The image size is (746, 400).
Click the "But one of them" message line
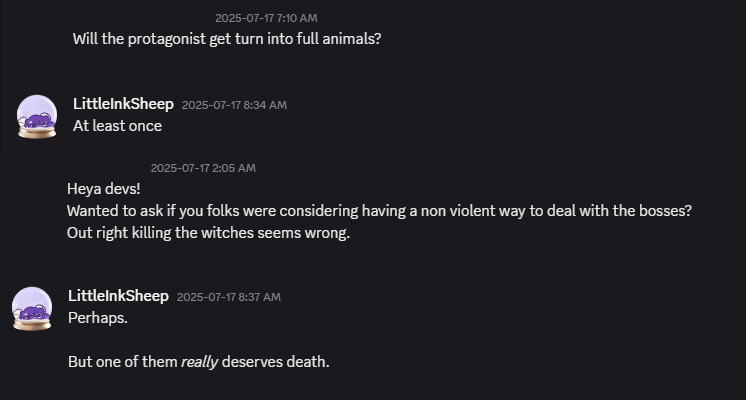pos(198,361)
